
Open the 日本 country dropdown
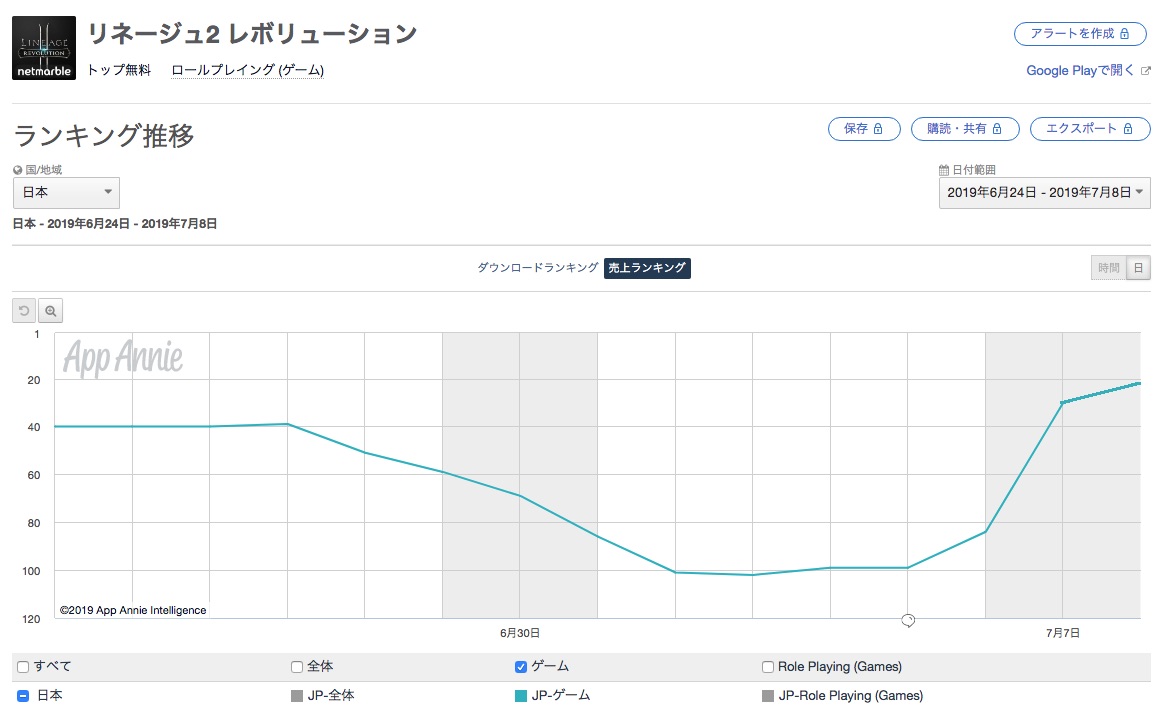coord(66,192)
